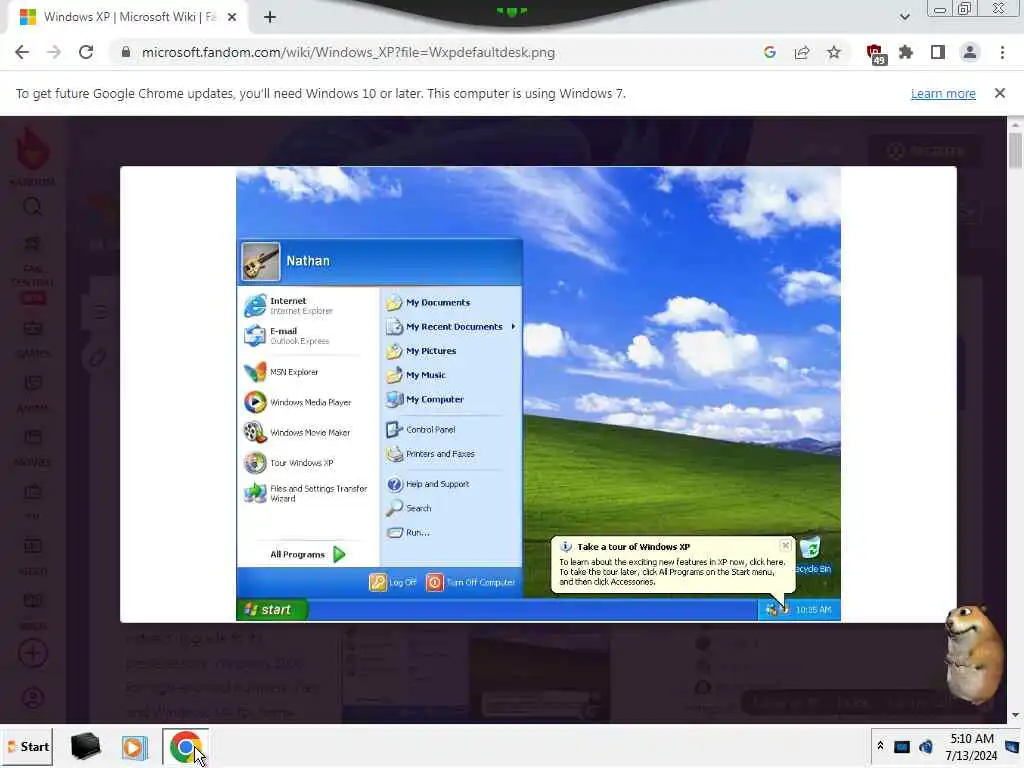Dismiss the Chrome update notification bar
The image size is (1024, 768).
pyautogui.click(x=1000, y=93)
